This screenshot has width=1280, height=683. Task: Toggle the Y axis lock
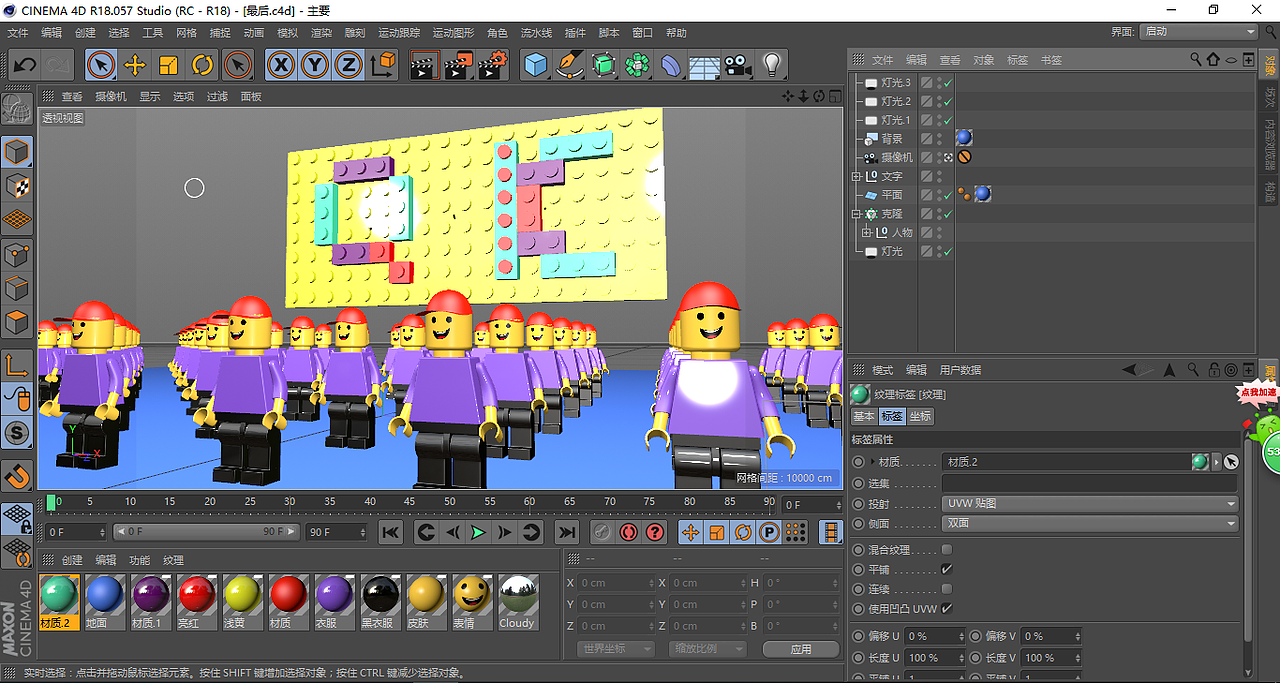[315, 66]
